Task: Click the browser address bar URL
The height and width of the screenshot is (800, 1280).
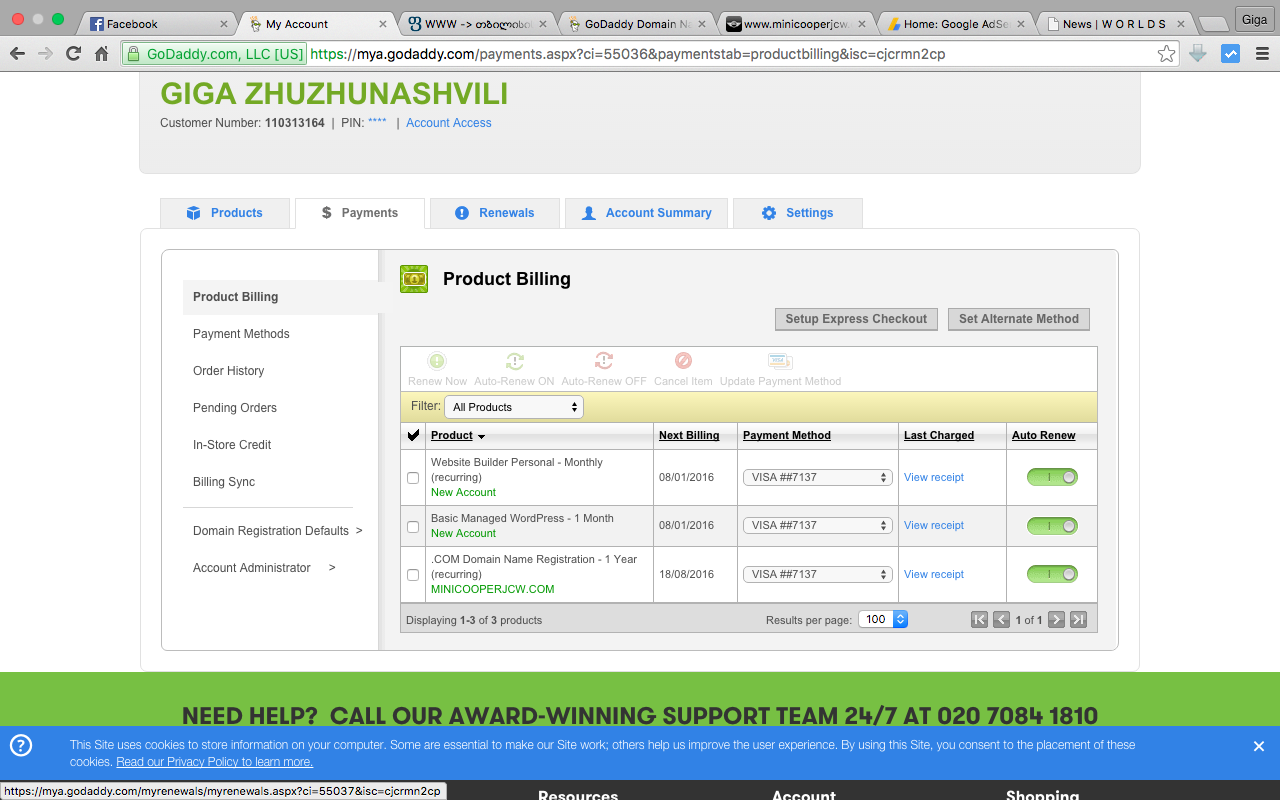Action: (x=628, y=54)
